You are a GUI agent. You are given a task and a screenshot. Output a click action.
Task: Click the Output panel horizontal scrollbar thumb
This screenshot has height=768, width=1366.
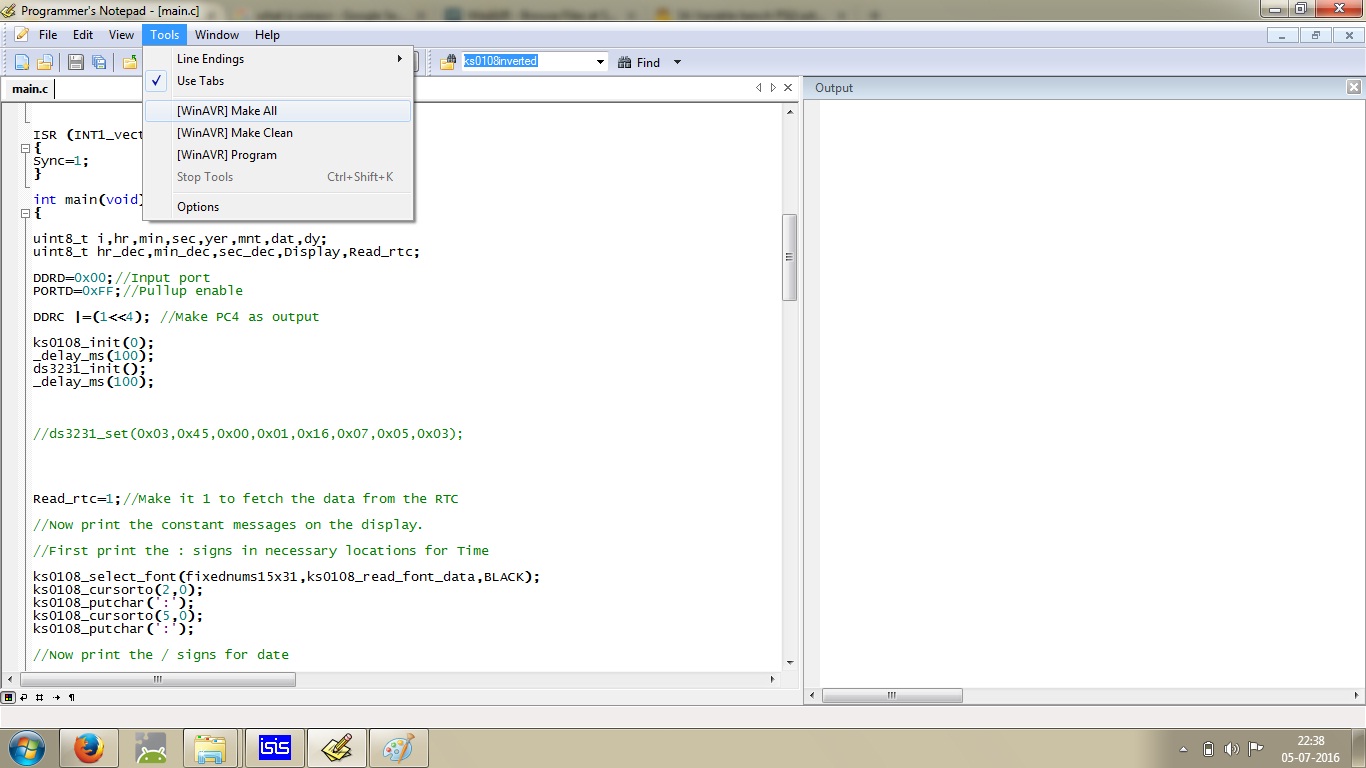(892, 696)
